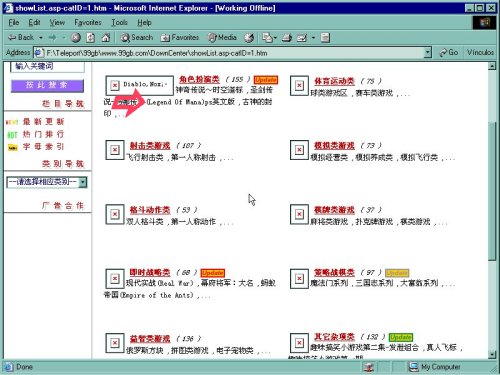Click the vertical scrollbar down arrow
500x375 pixels.
[492, 354]
